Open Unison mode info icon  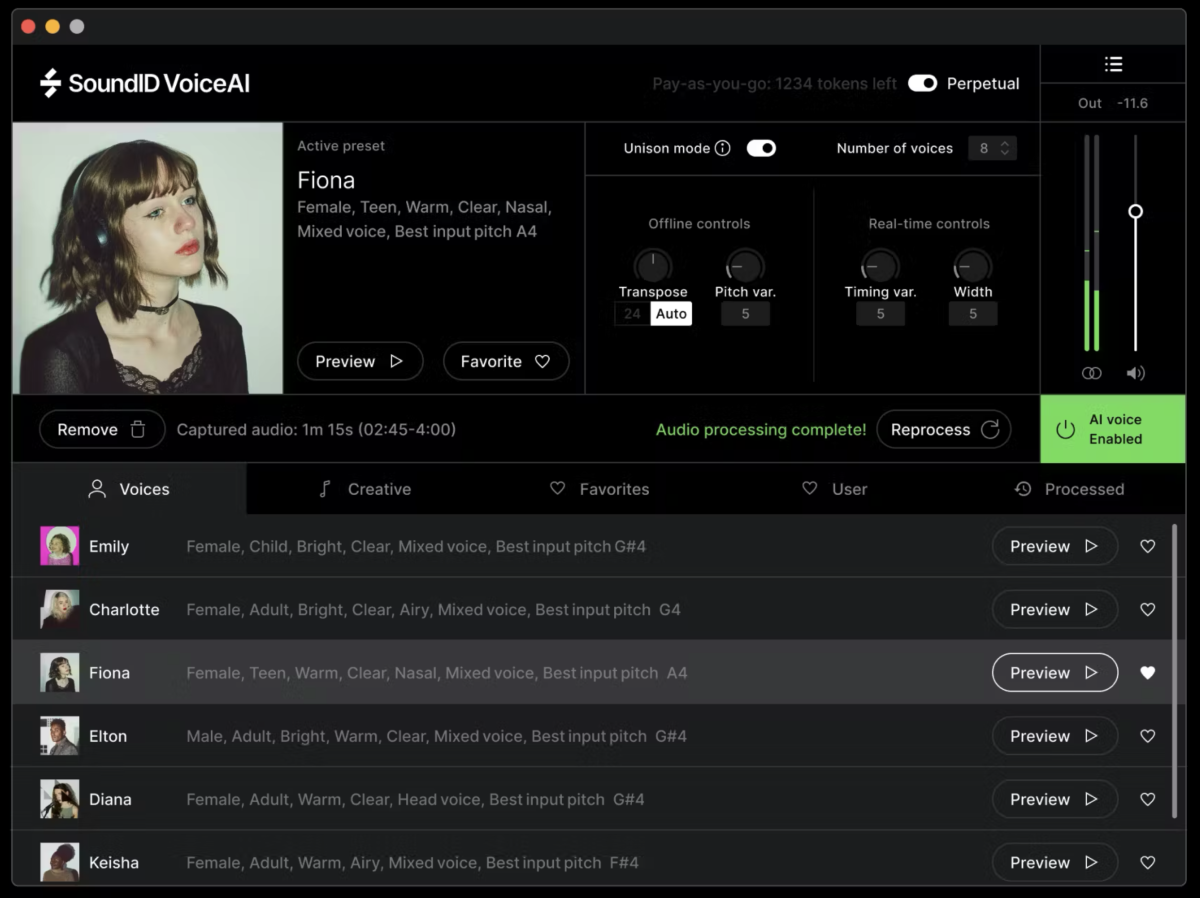tap(723, 148)
